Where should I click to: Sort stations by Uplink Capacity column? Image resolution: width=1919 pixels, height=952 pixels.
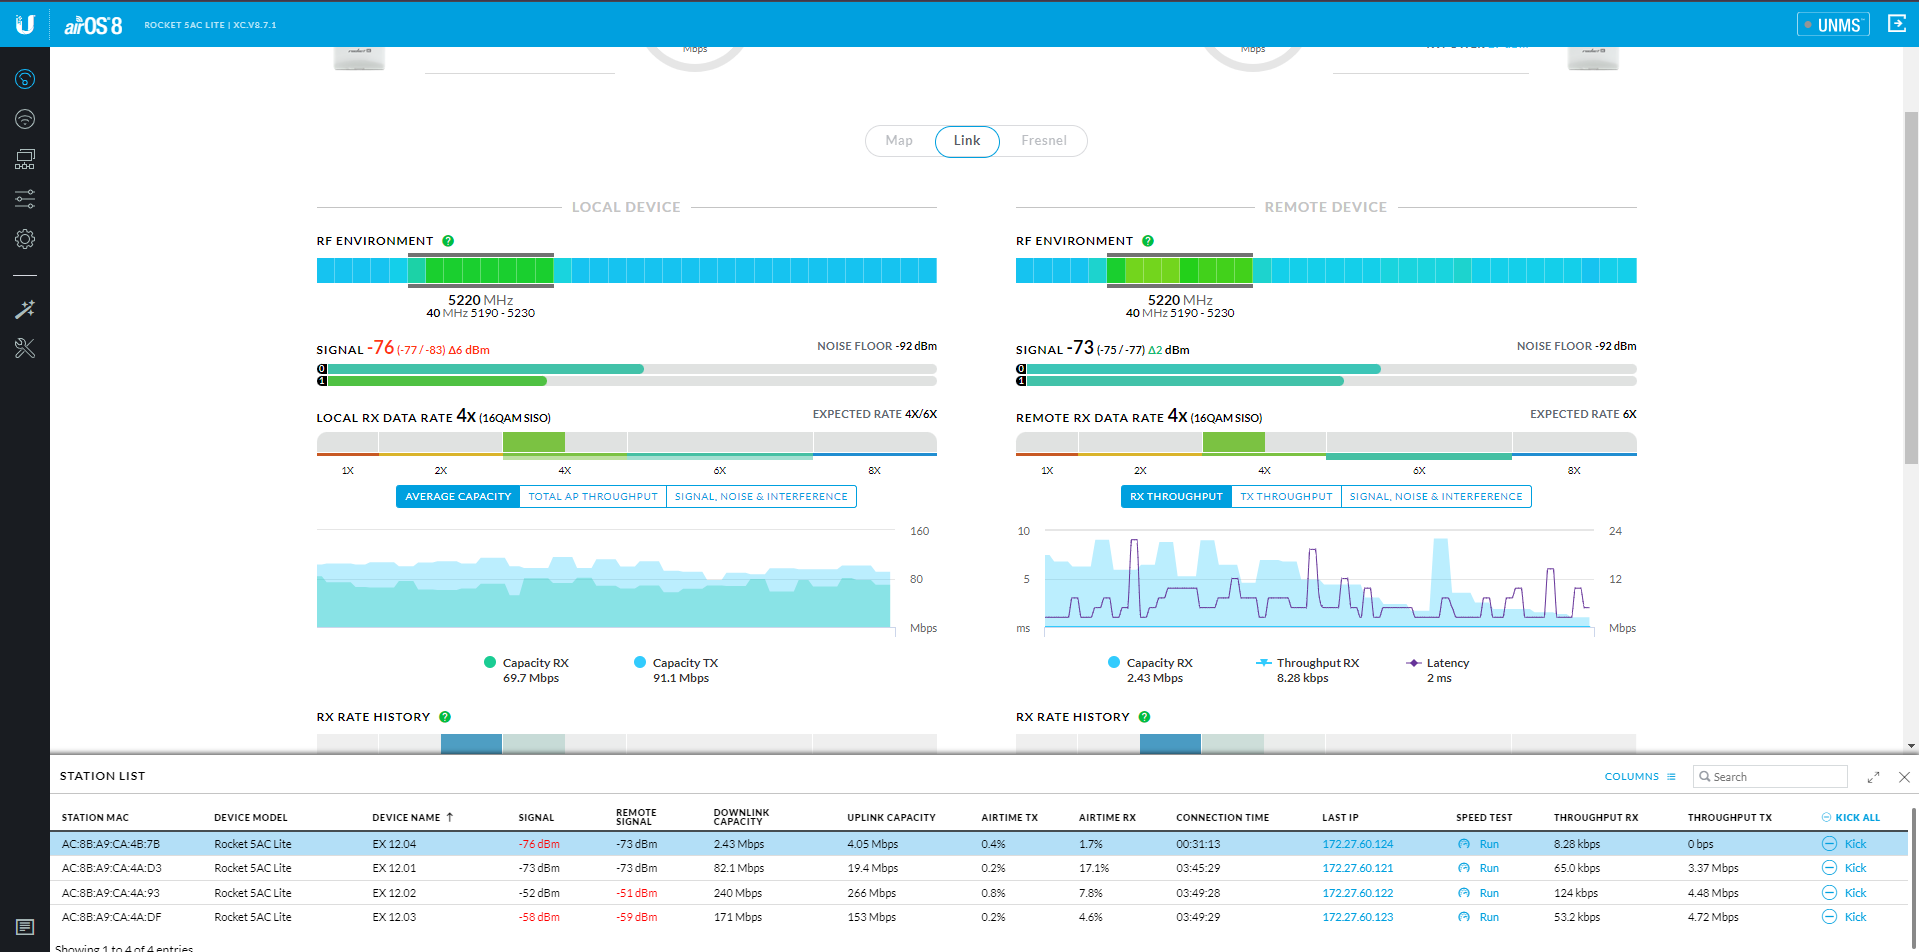coord(891,817)
